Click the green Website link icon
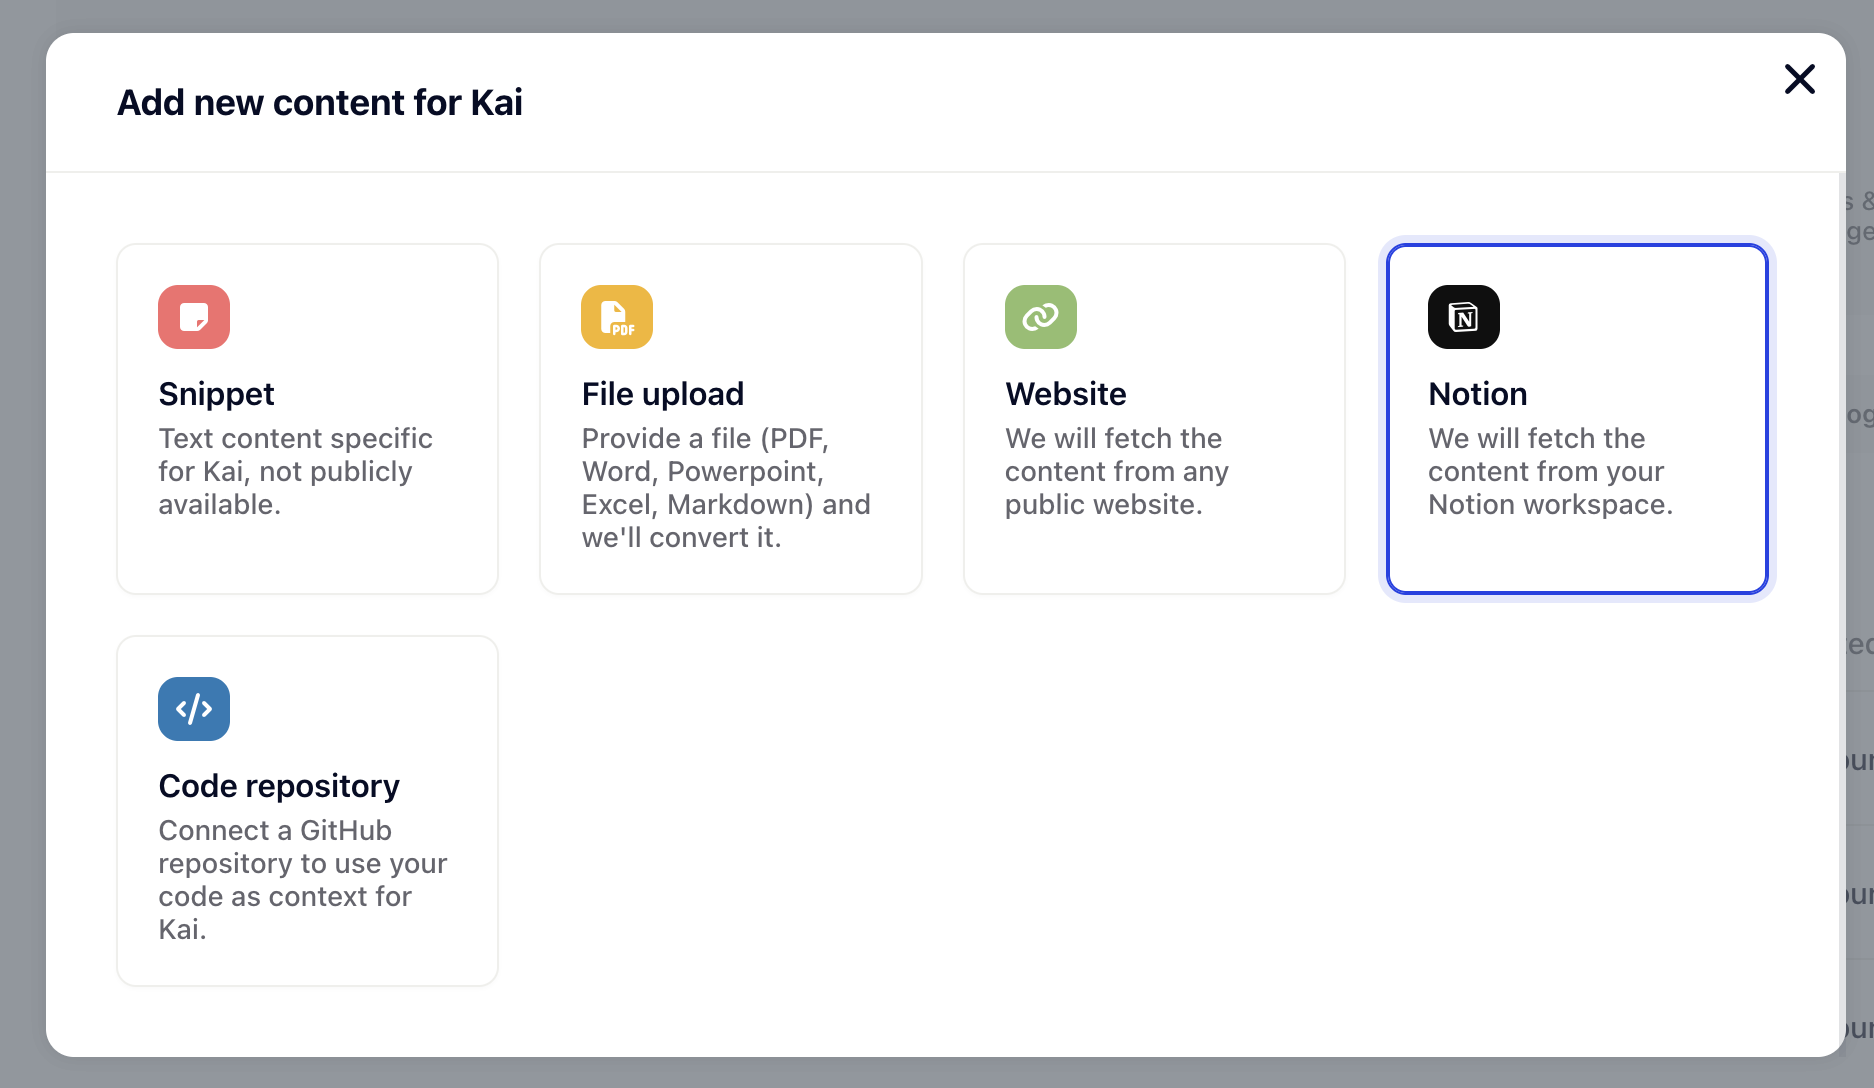 1040,317
